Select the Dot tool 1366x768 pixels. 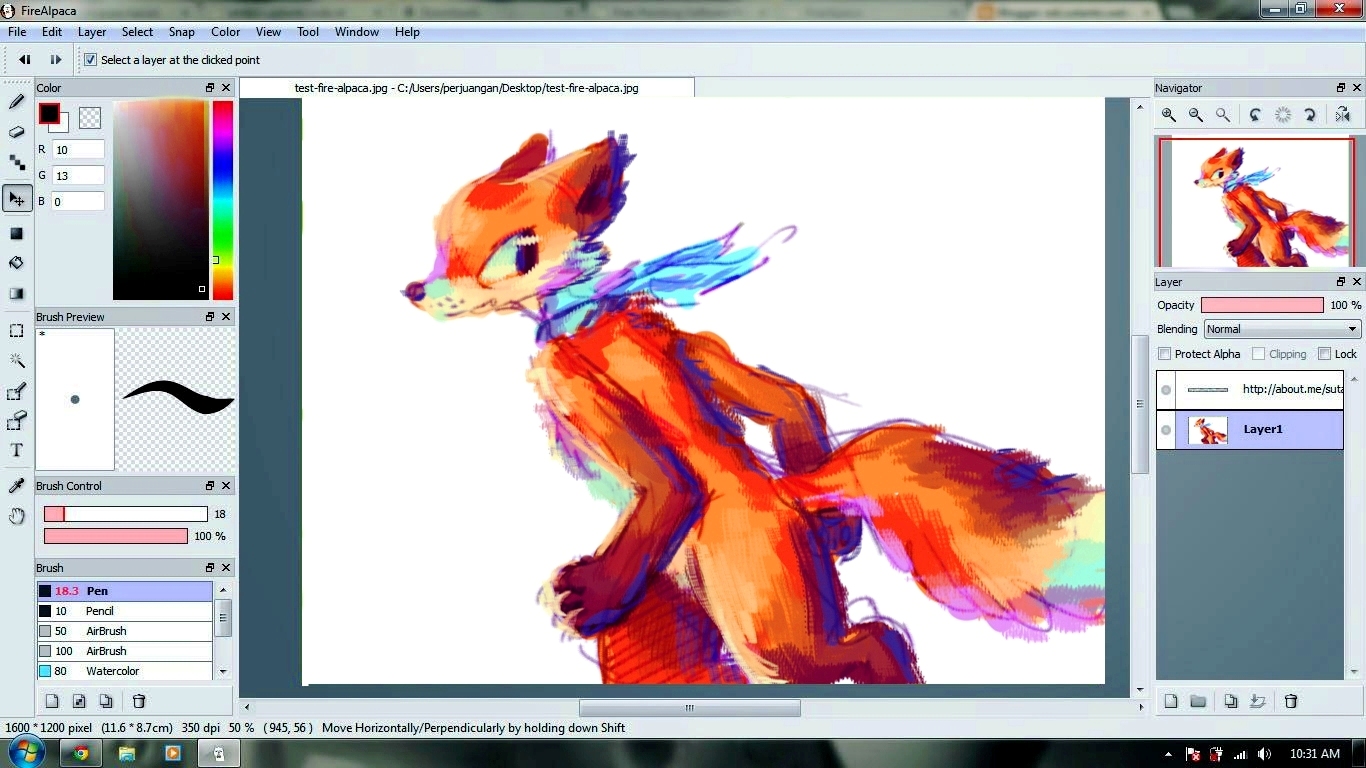[x=17, y=162]
